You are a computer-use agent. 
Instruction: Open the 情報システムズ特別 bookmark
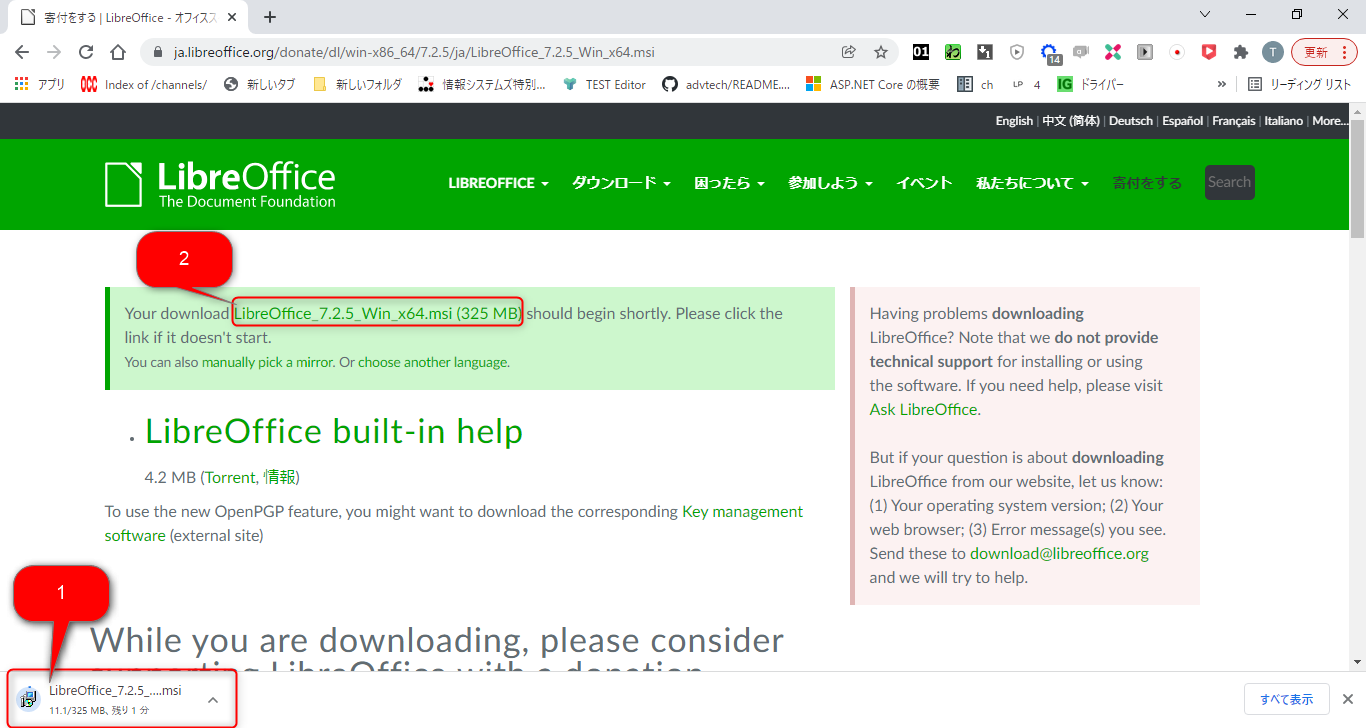[482, 85]
